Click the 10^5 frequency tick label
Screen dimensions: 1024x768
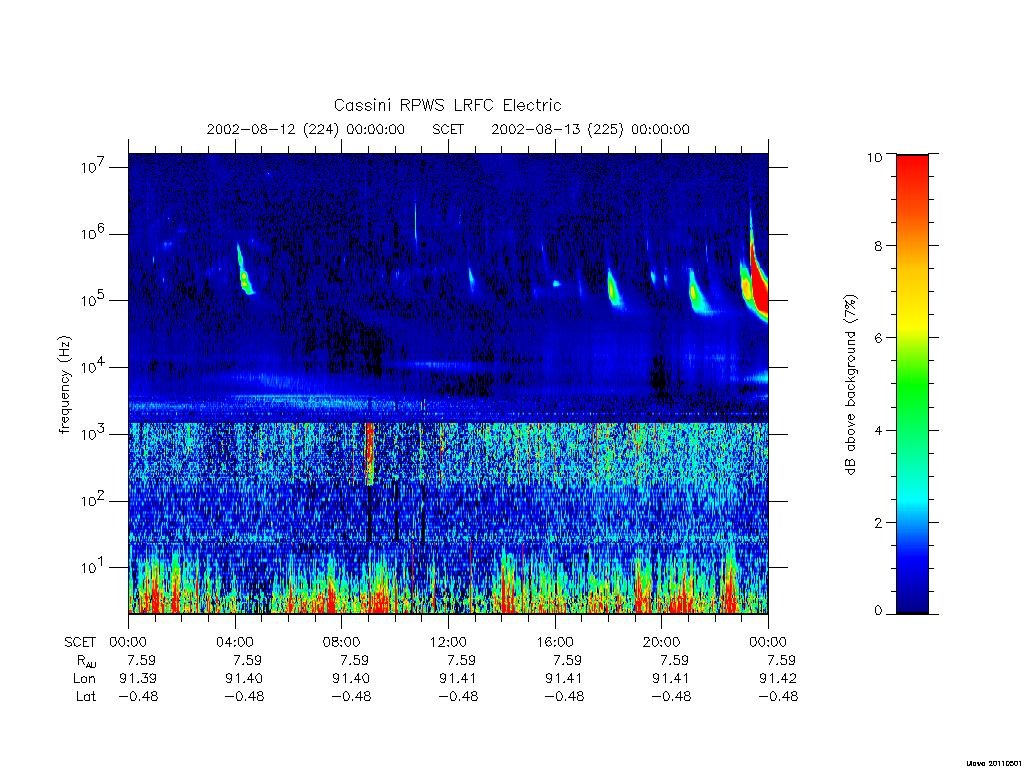click(95, 300)
